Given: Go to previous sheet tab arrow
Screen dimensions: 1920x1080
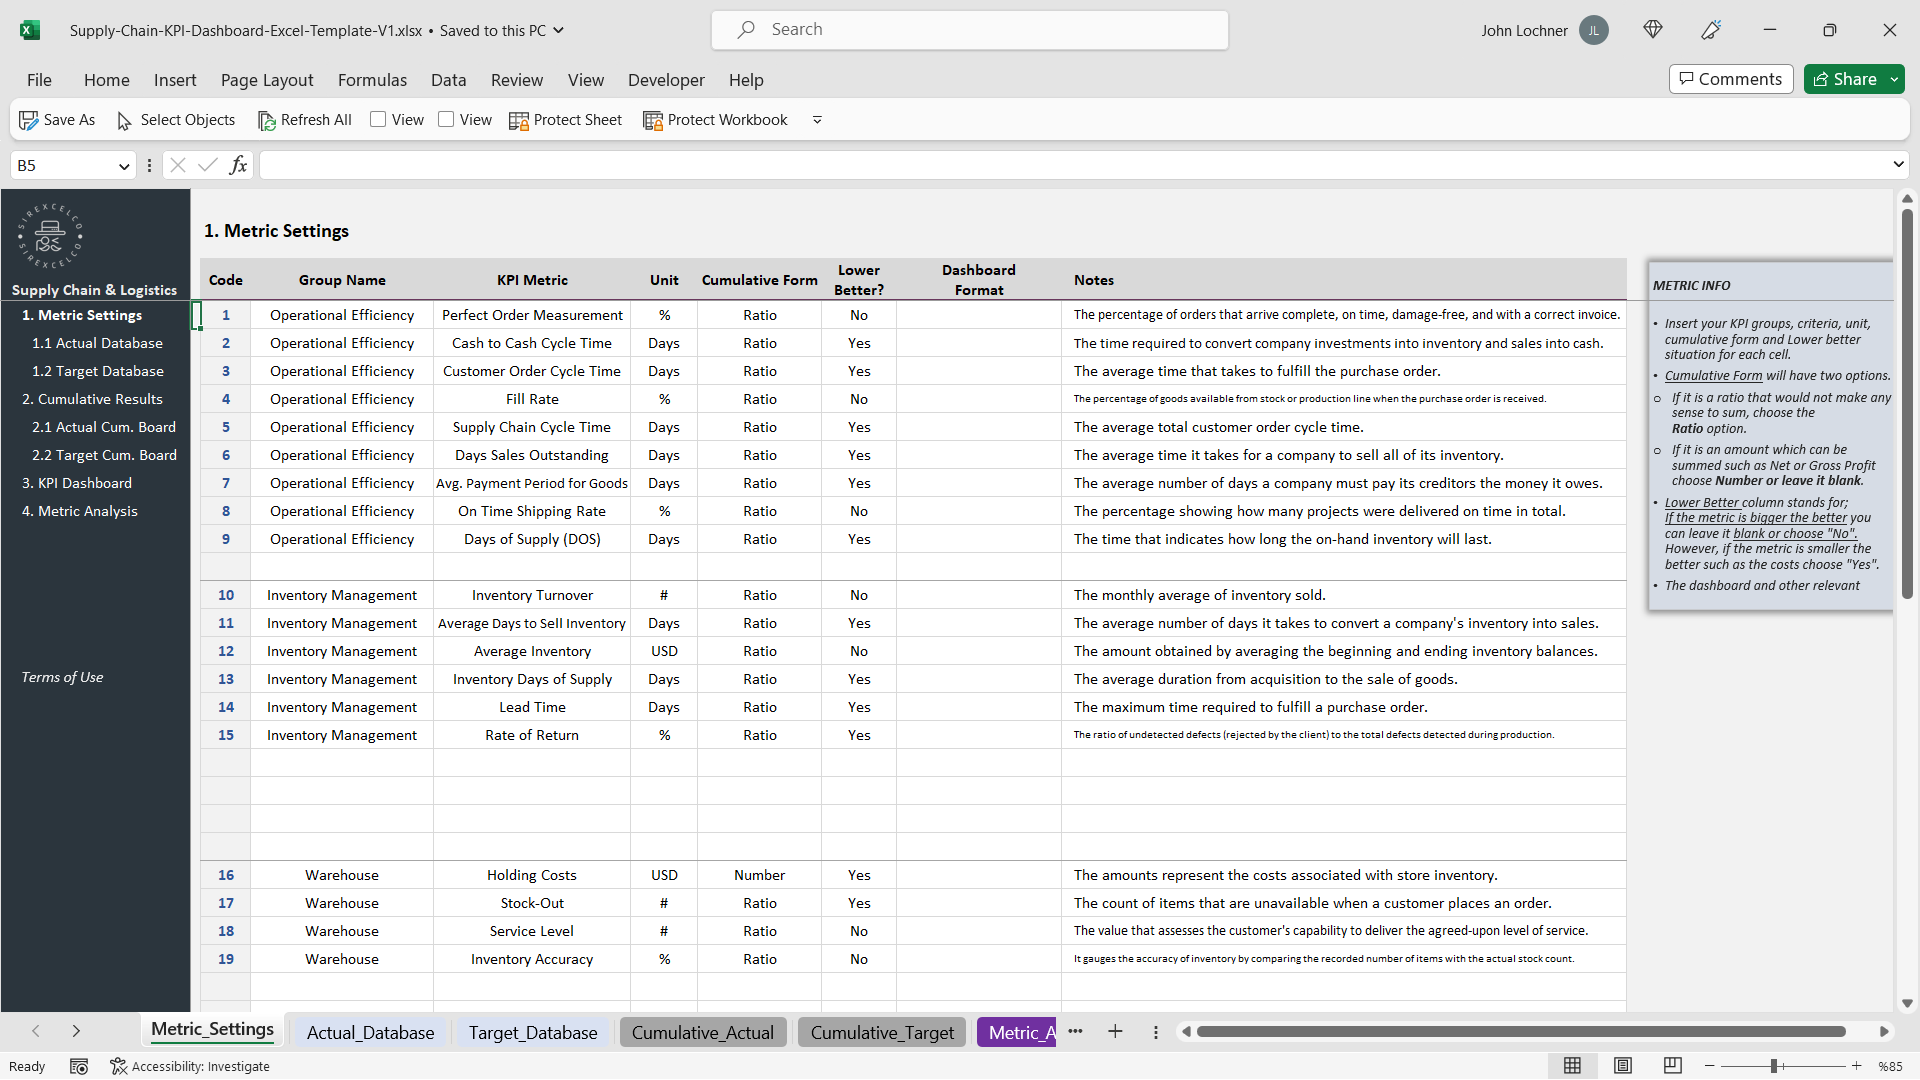Looking at the screenshot, I should (36, 1031).
